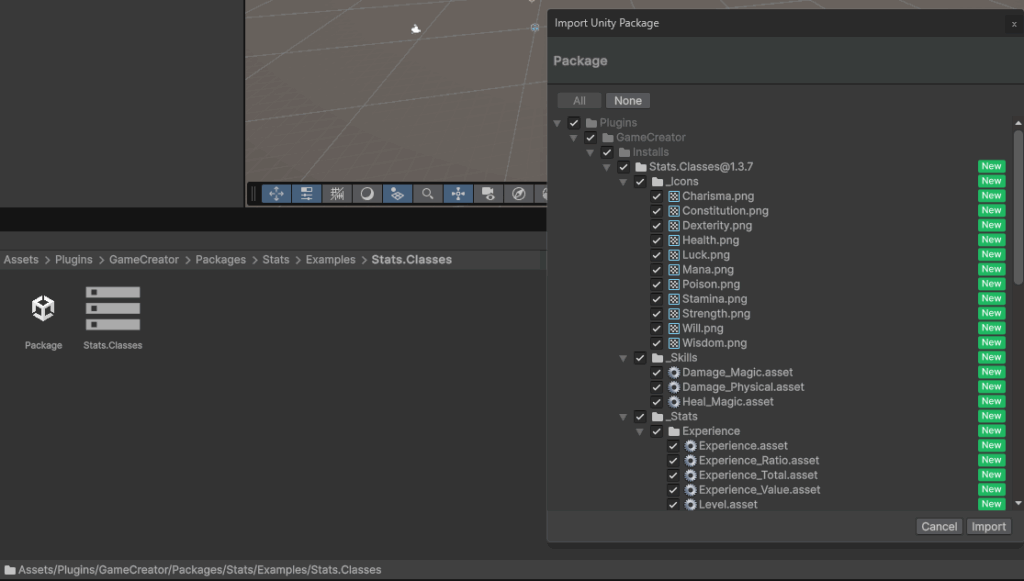This screenshot has width=1024, height=581.
Task: Click the scrollbar up arrow in package list
Action: [x=1018, y=123]
